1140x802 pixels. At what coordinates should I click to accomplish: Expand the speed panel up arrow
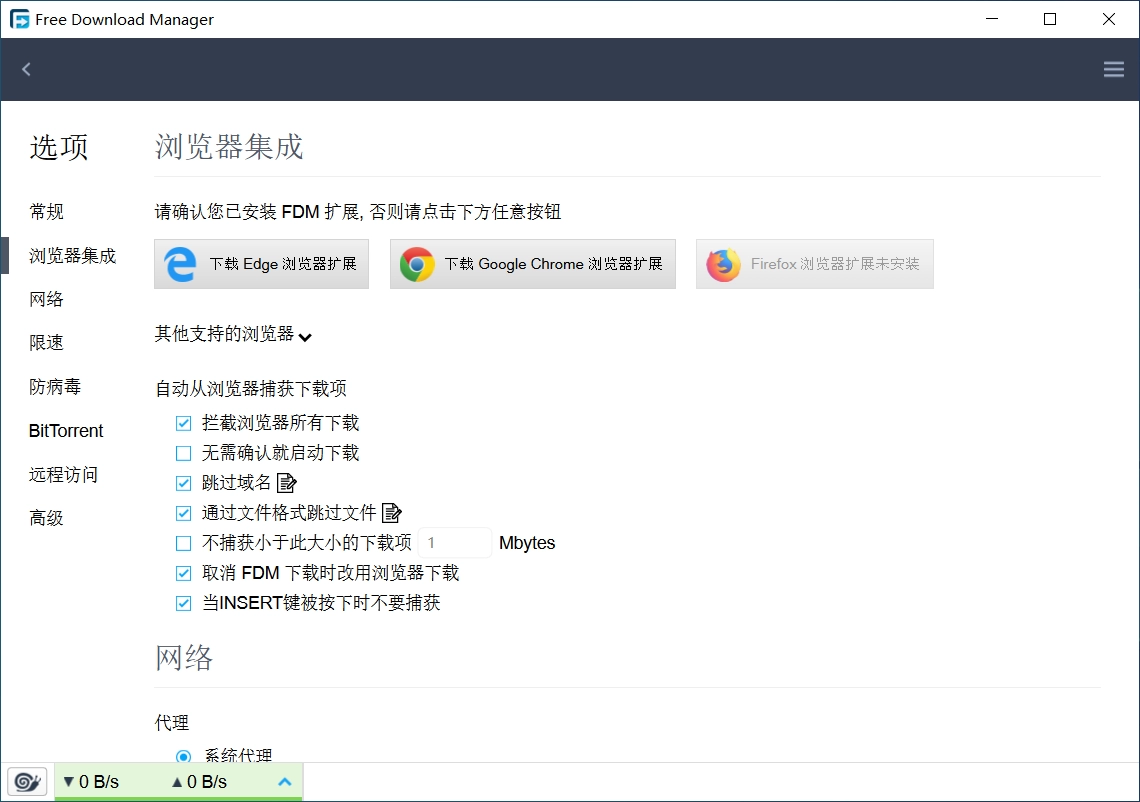point(284,782)
